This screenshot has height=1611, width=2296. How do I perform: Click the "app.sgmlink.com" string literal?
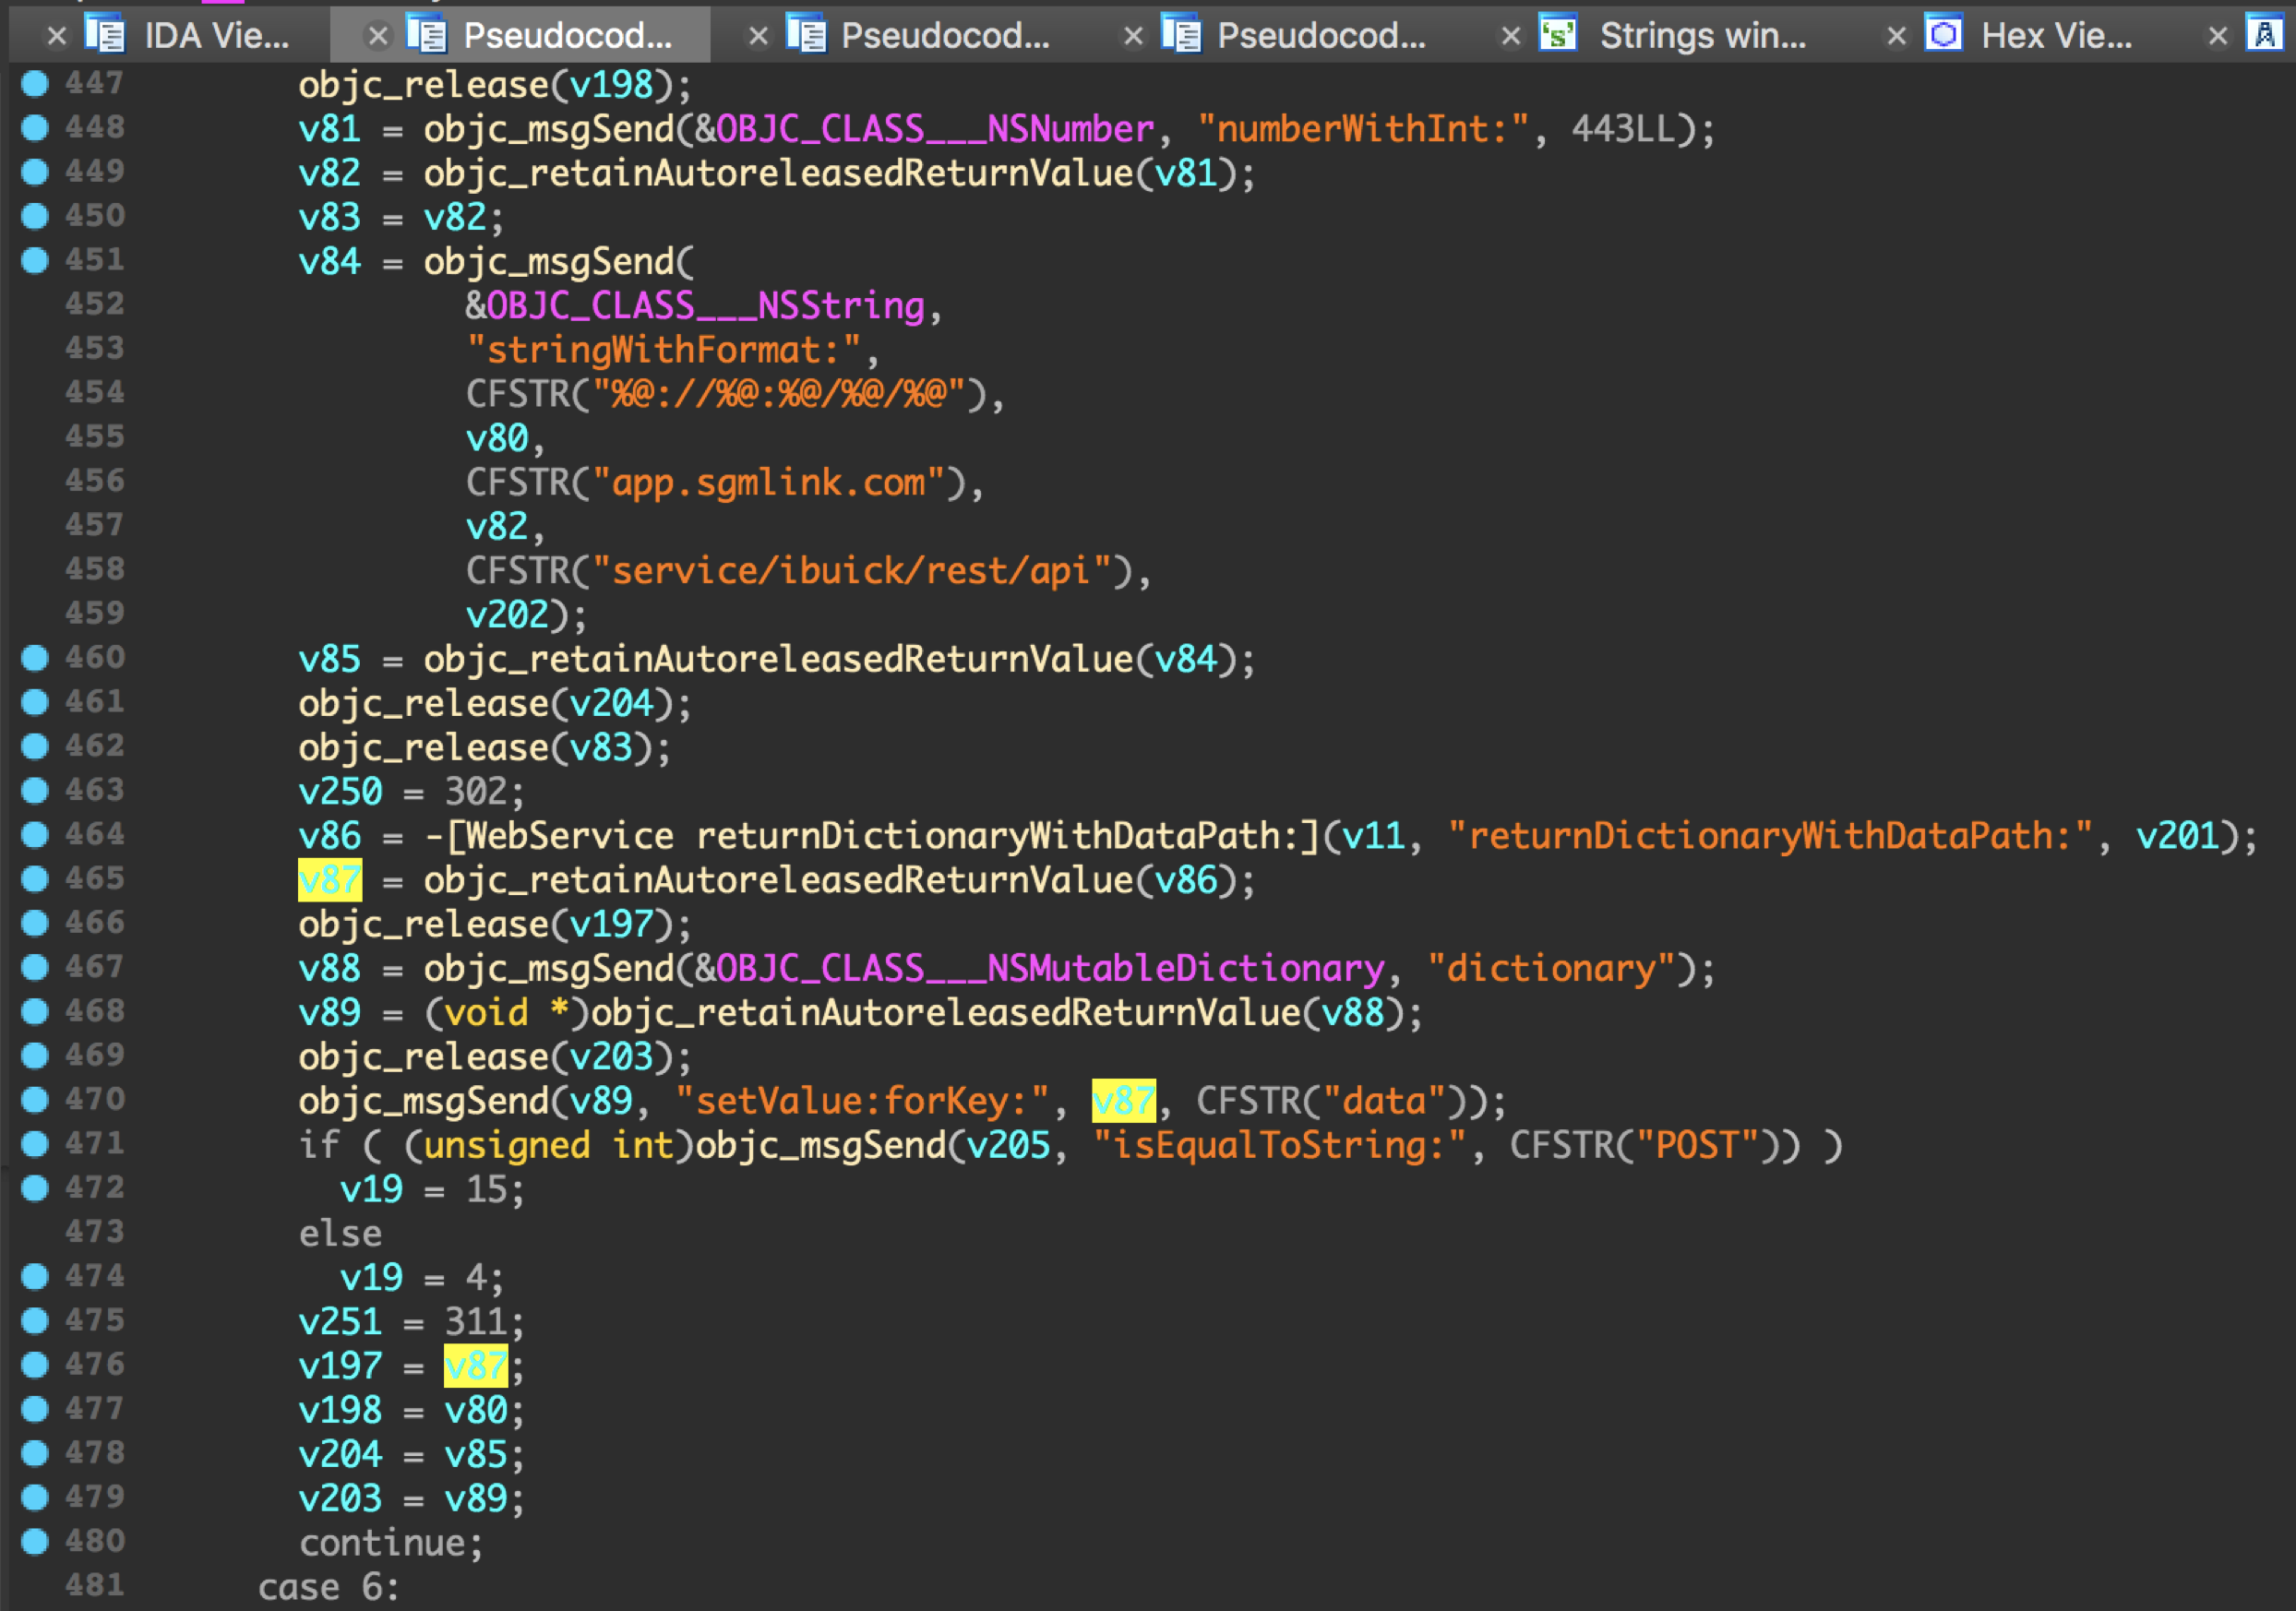(768, 483)
